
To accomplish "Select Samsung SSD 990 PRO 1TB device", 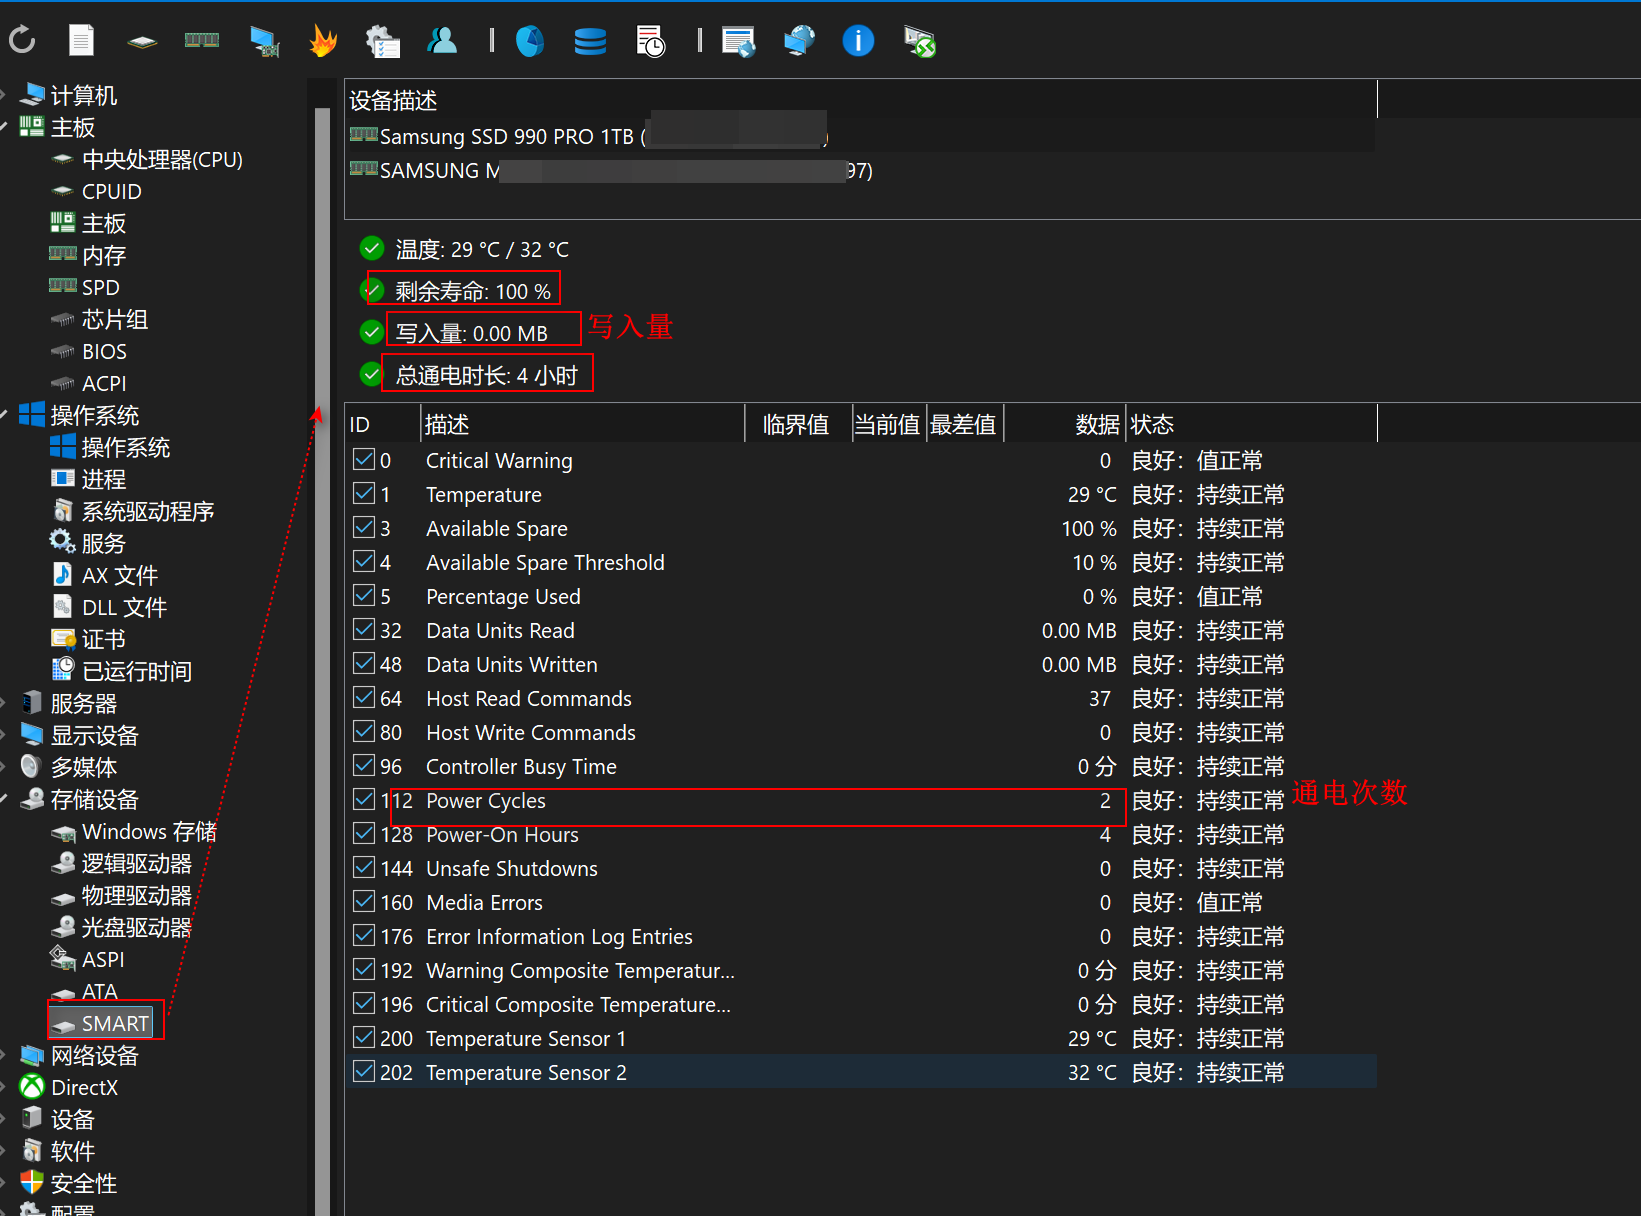I will (x=861, y=136).
